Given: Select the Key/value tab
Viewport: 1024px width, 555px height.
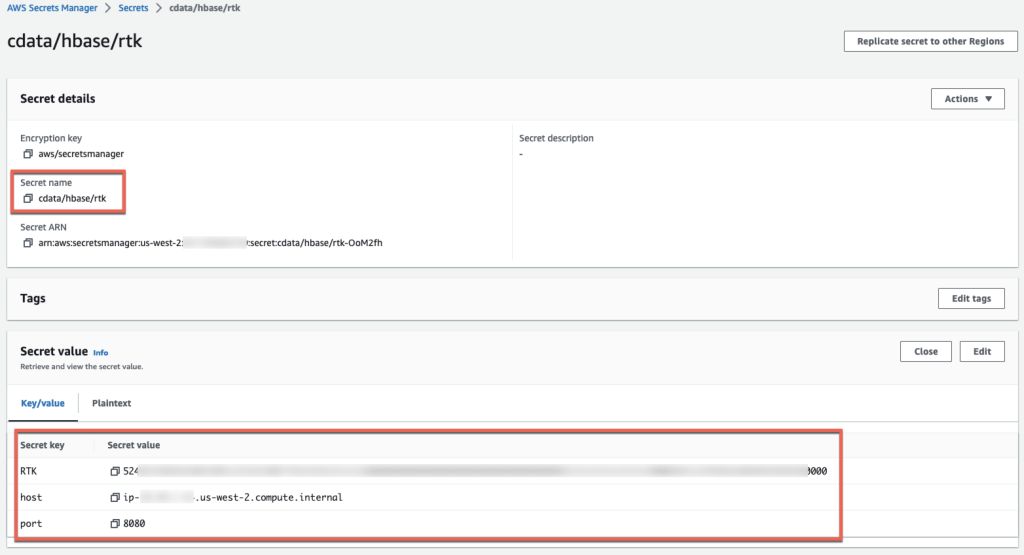Looking at the screenshot, I should [x=42, y=403].
